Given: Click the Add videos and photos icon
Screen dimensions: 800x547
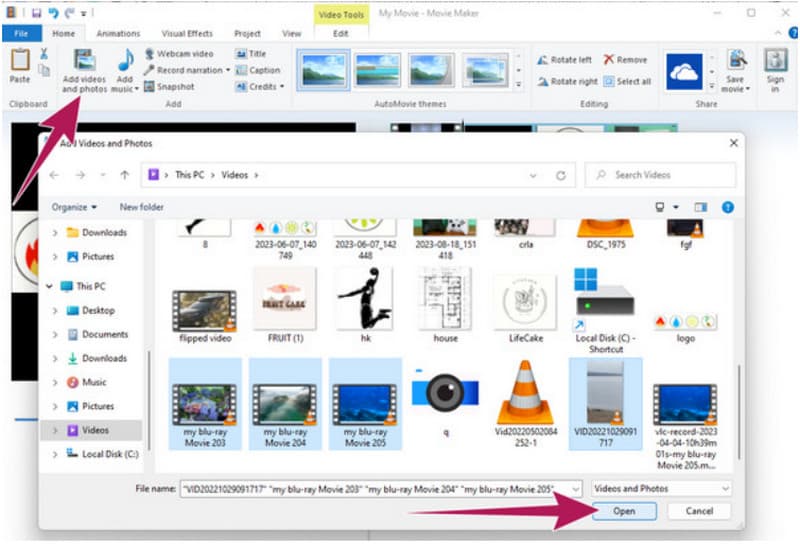Looking at the screenshot, I should (x=85, y=61).
